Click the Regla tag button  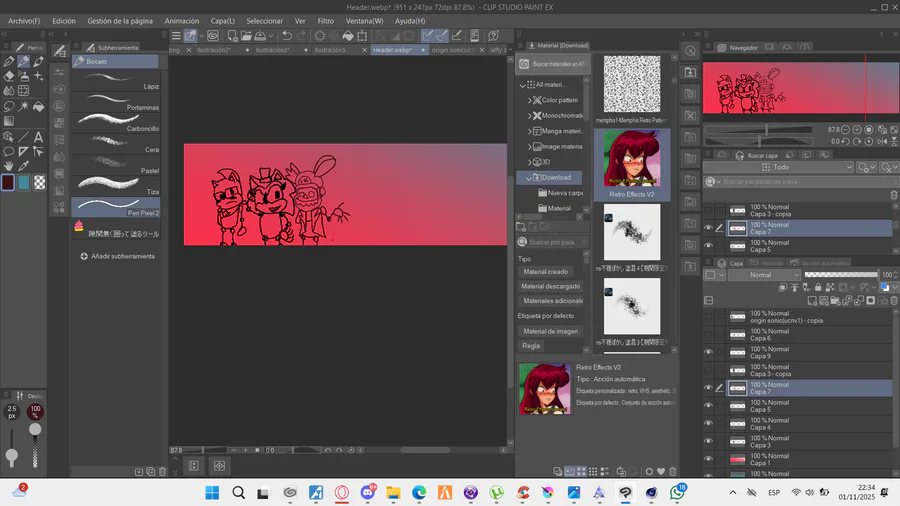tap(531, 345)
